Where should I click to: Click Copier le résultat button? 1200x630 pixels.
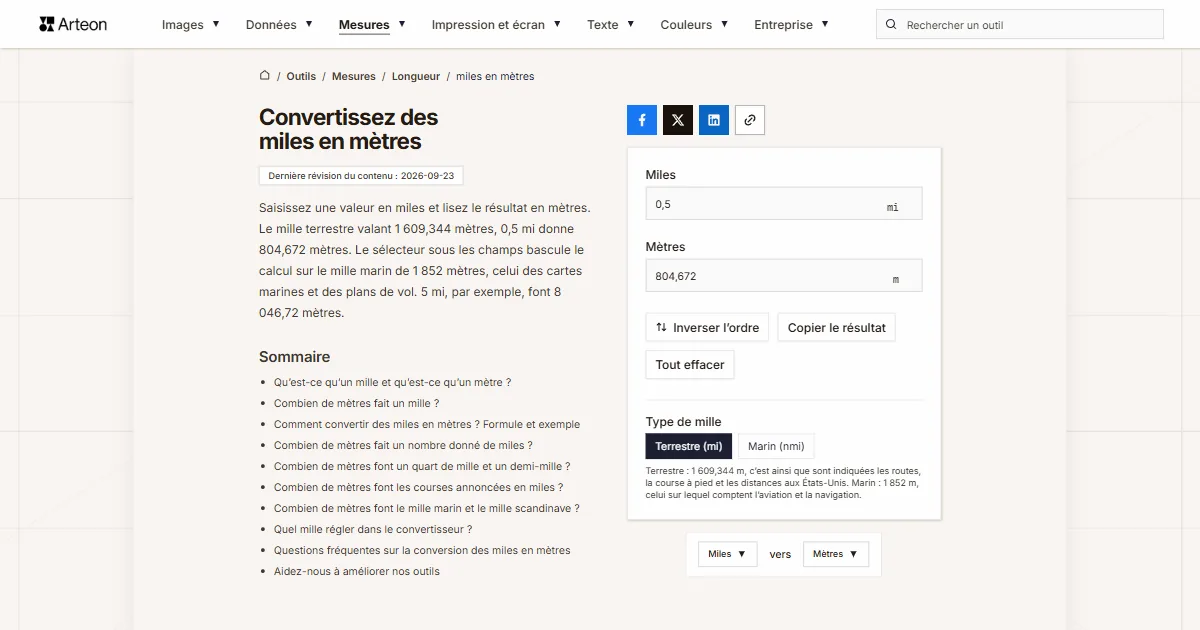coord(836,328)
